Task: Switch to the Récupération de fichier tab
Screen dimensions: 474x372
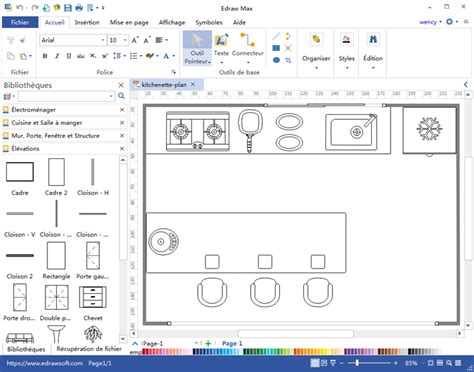Action: tap(89, 349)
